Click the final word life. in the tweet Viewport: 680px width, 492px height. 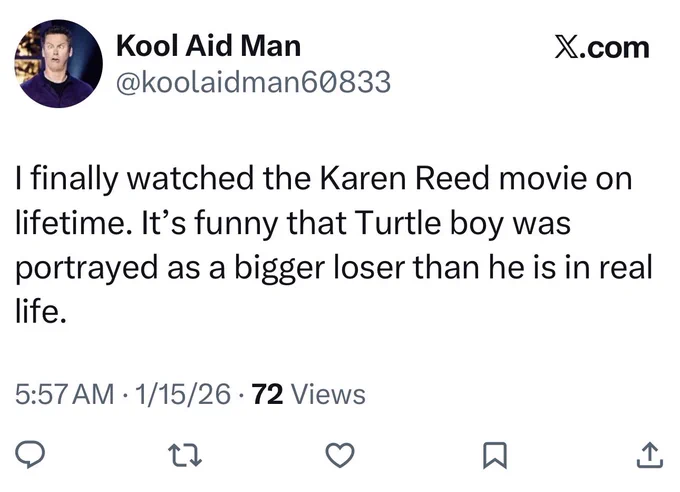pyautogui.click(x=41, y=312)
